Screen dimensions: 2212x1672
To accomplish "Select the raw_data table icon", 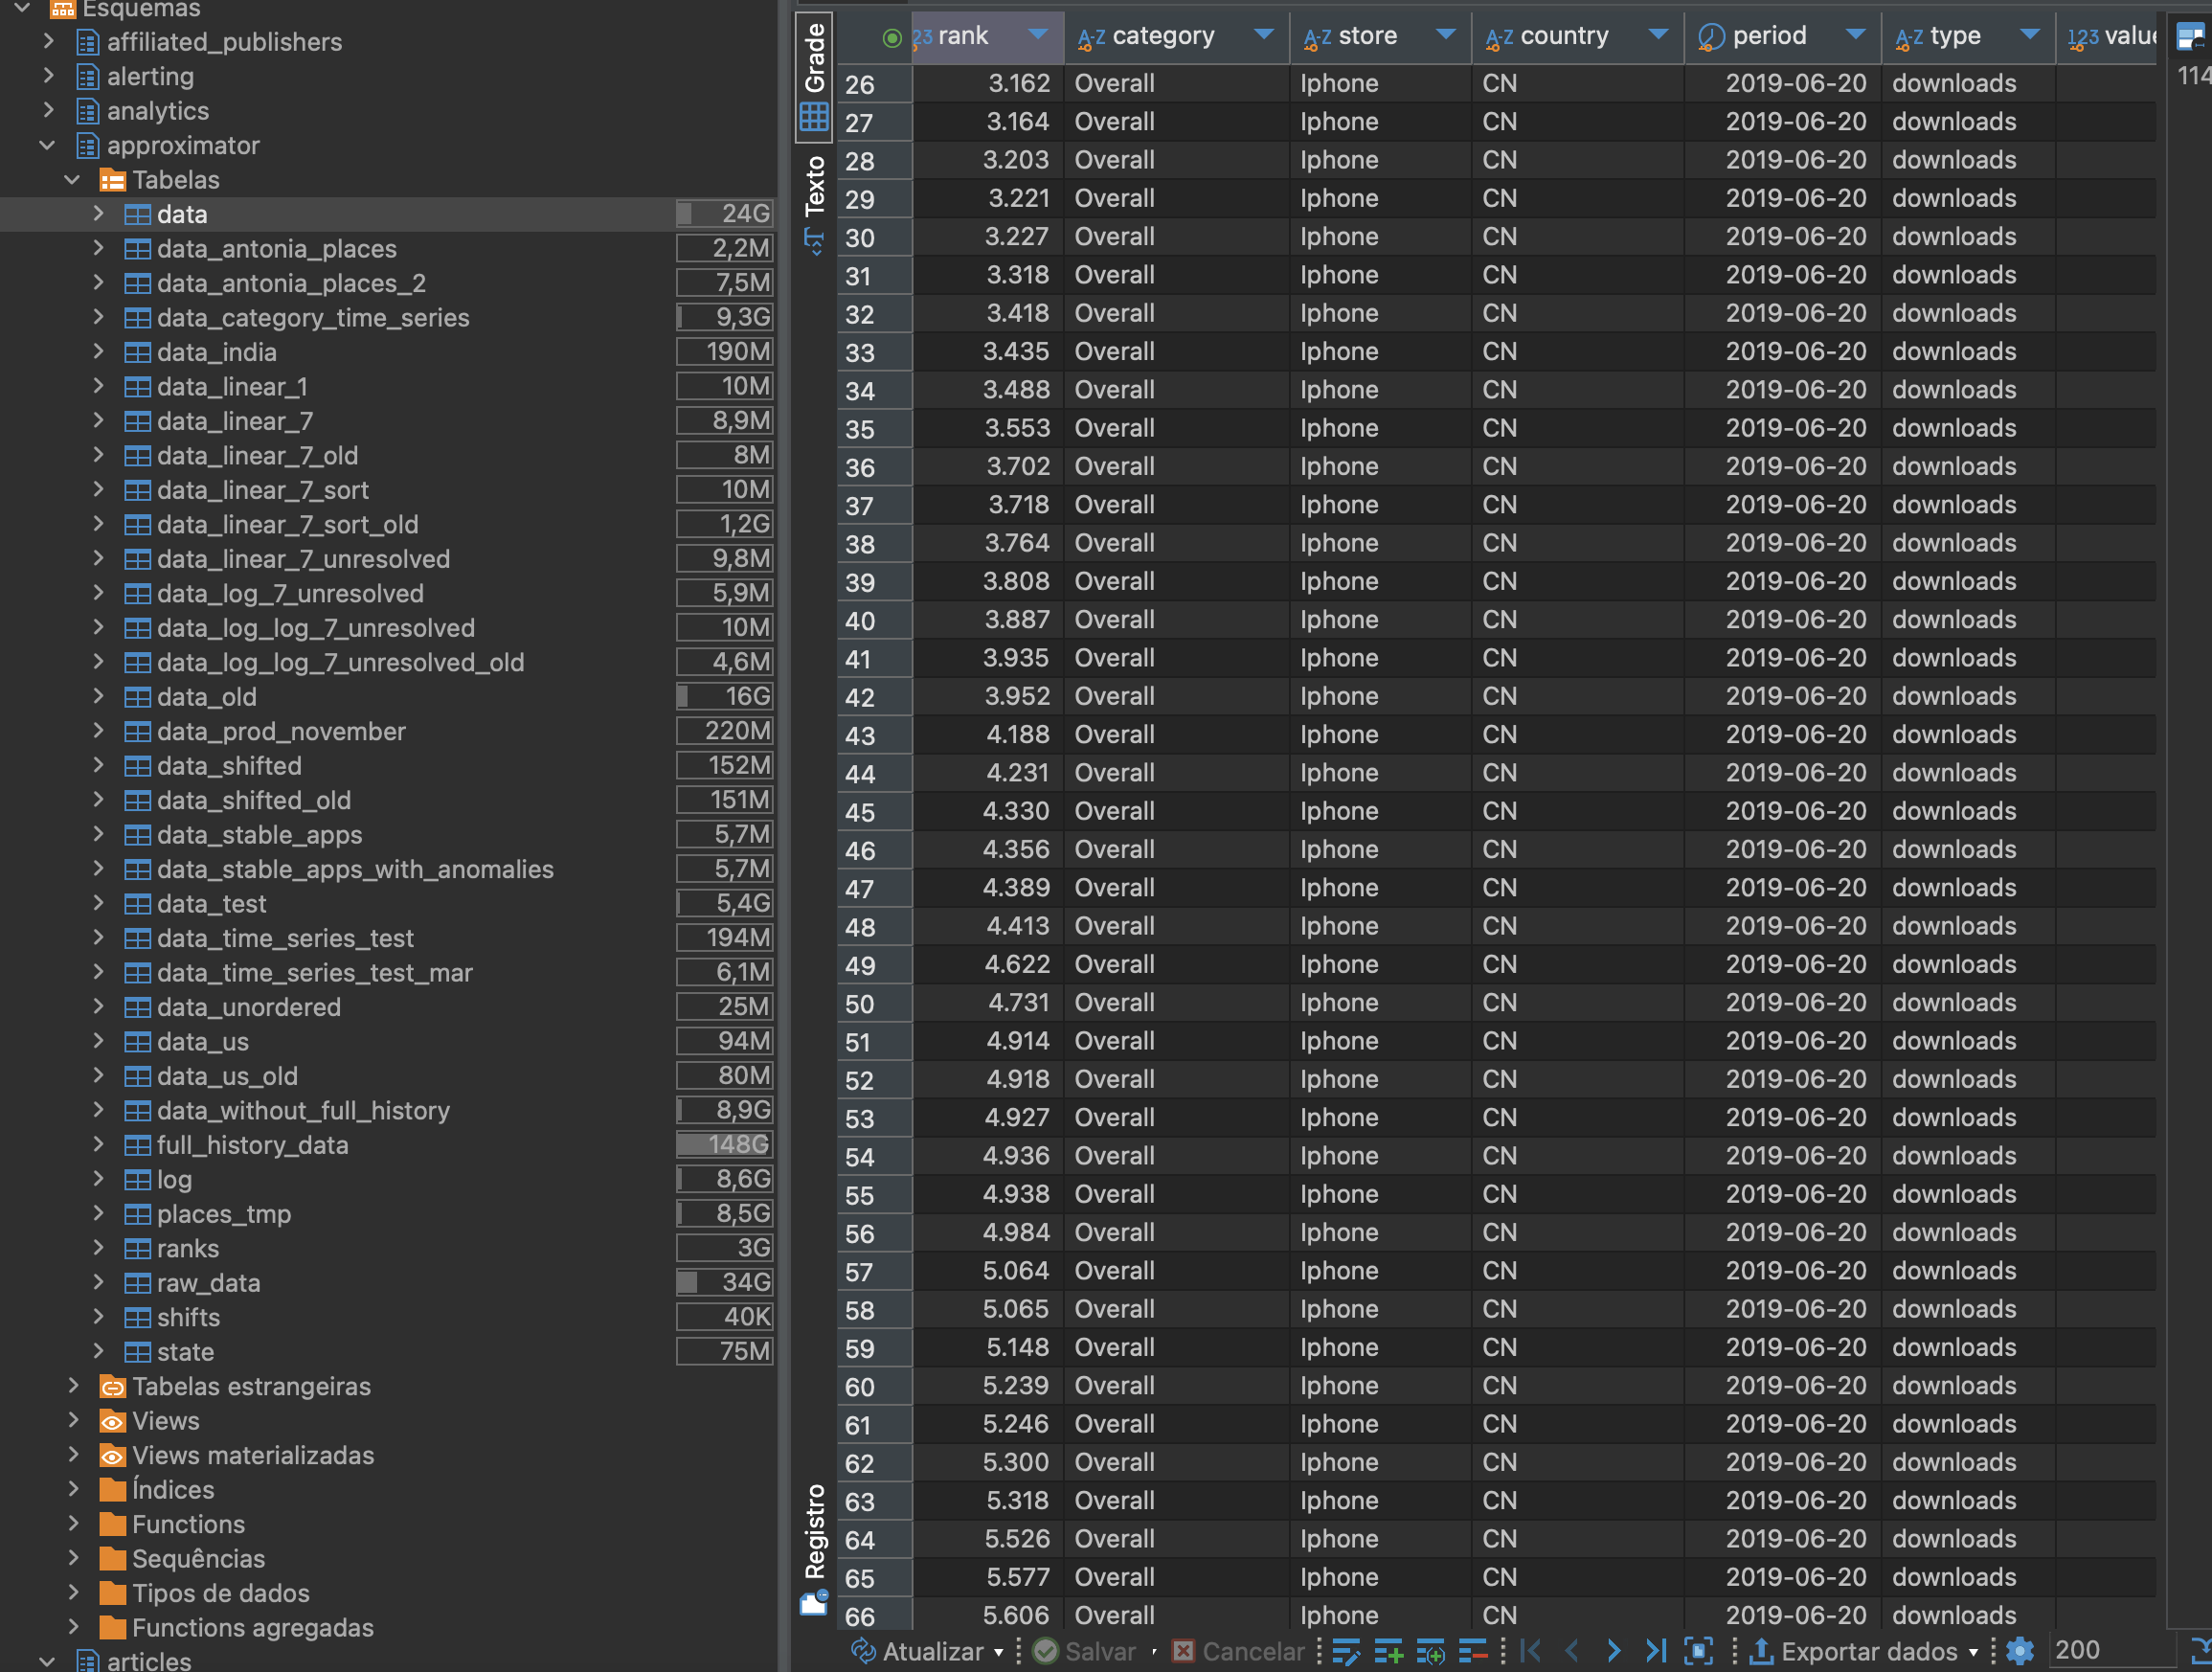I will 137,1283.
